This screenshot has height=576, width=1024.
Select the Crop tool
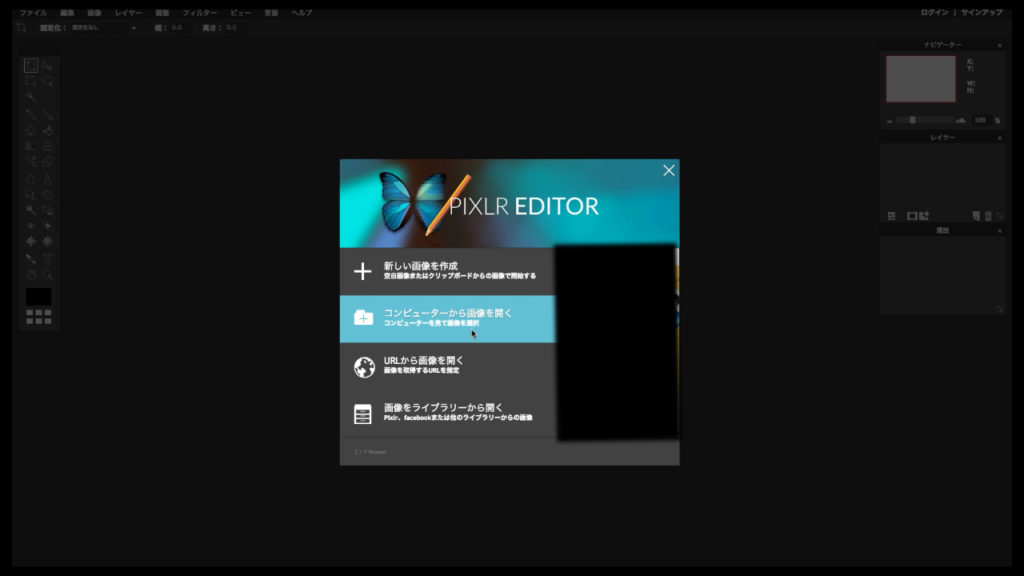[31, 65]
